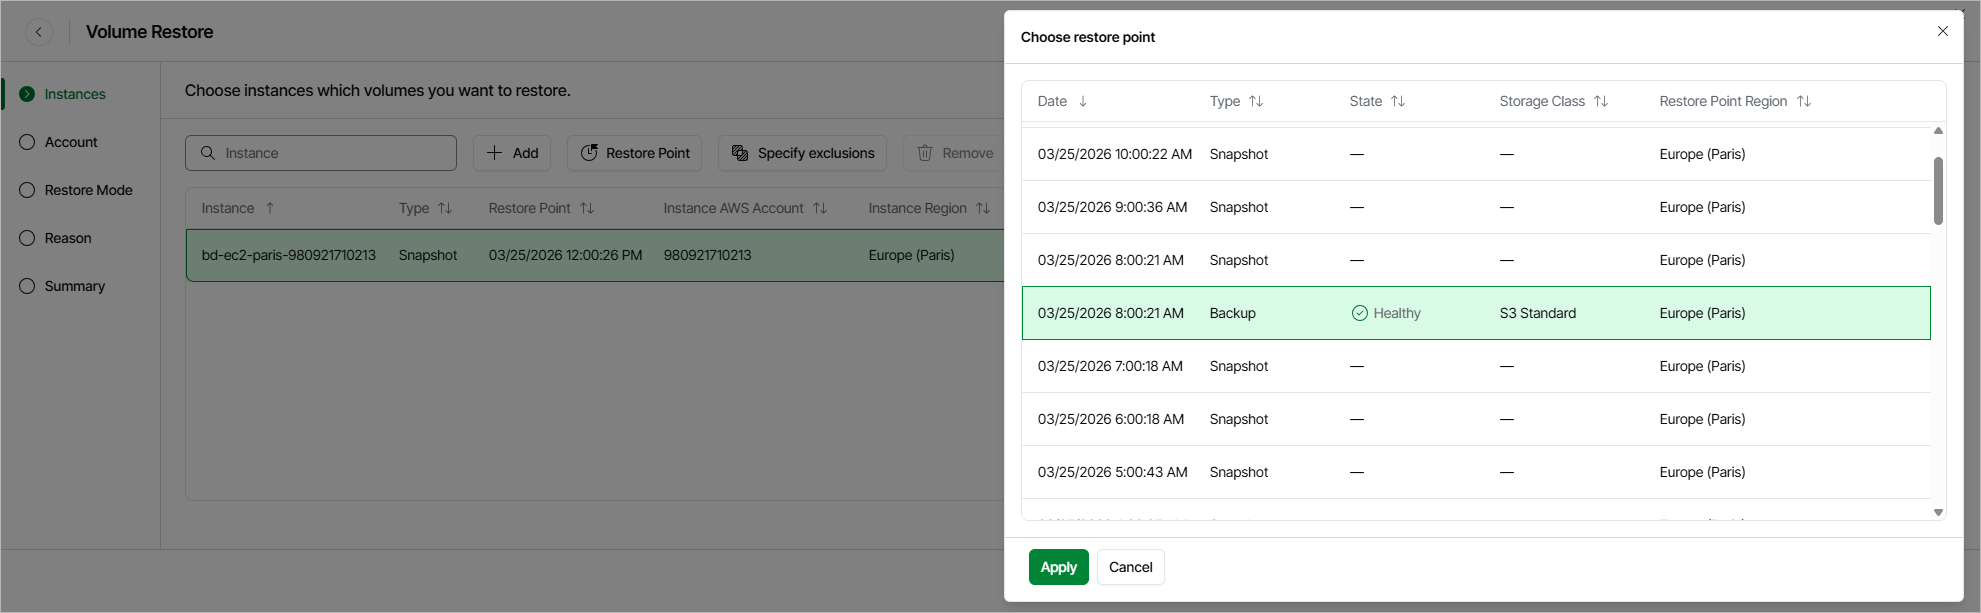Select the Restore Mode wizard step
This screenshot has width=1981, height=613.
pos(88,190)
